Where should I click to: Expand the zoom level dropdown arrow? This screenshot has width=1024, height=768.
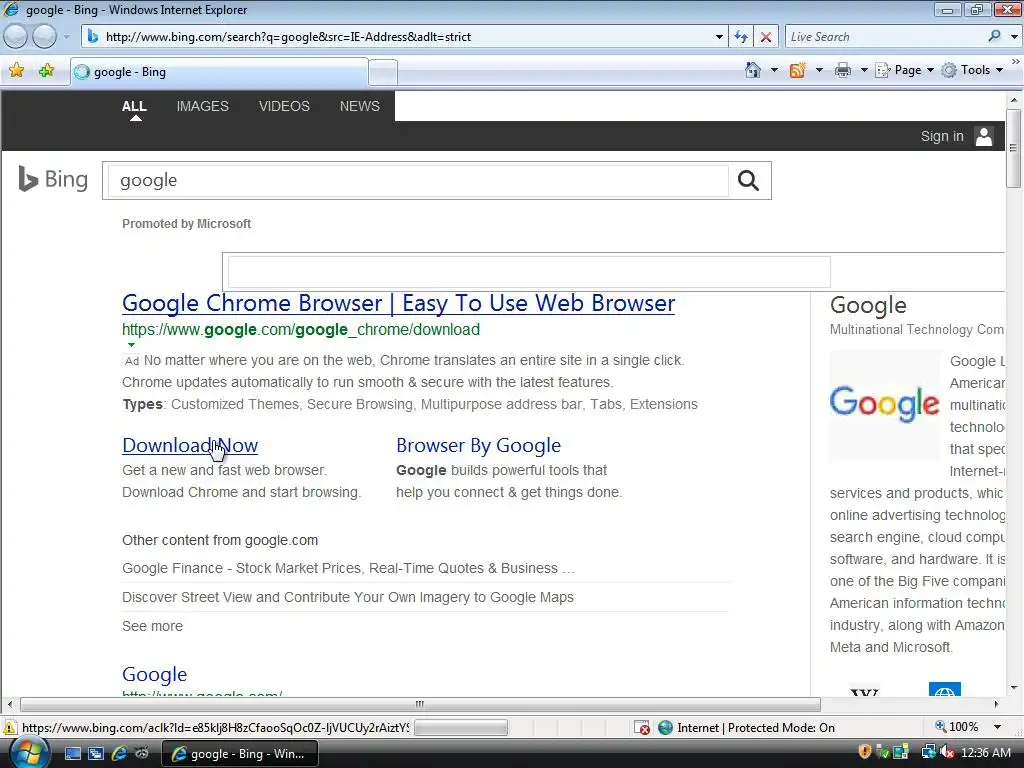pos(998,727)
